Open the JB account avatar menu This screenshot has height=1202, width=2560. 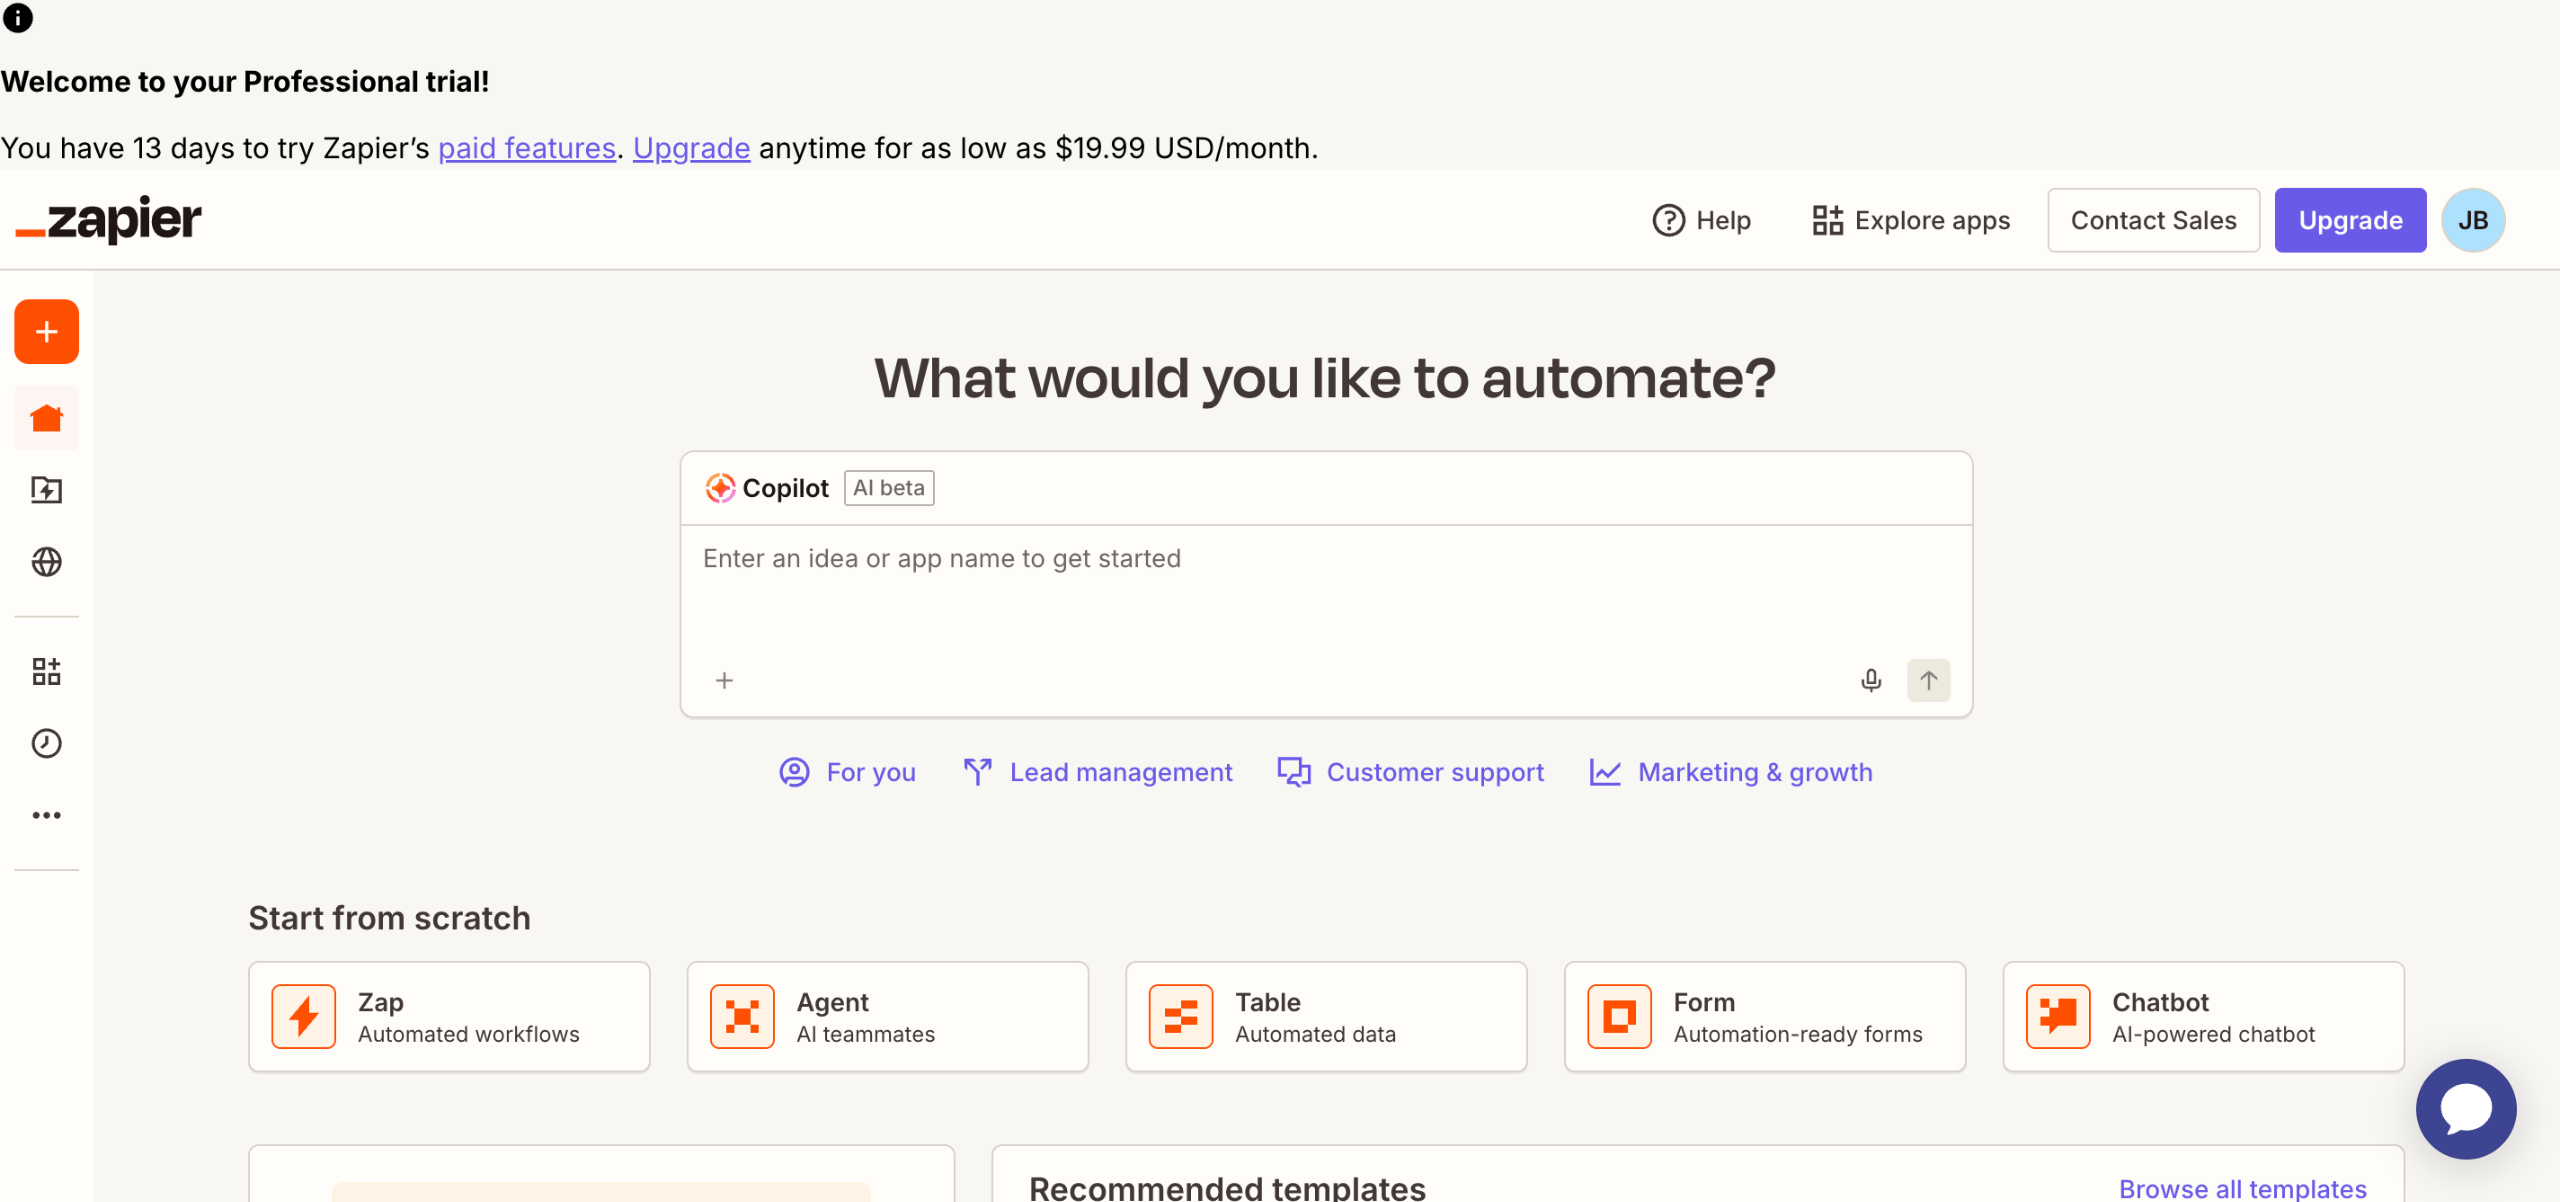2473,220
